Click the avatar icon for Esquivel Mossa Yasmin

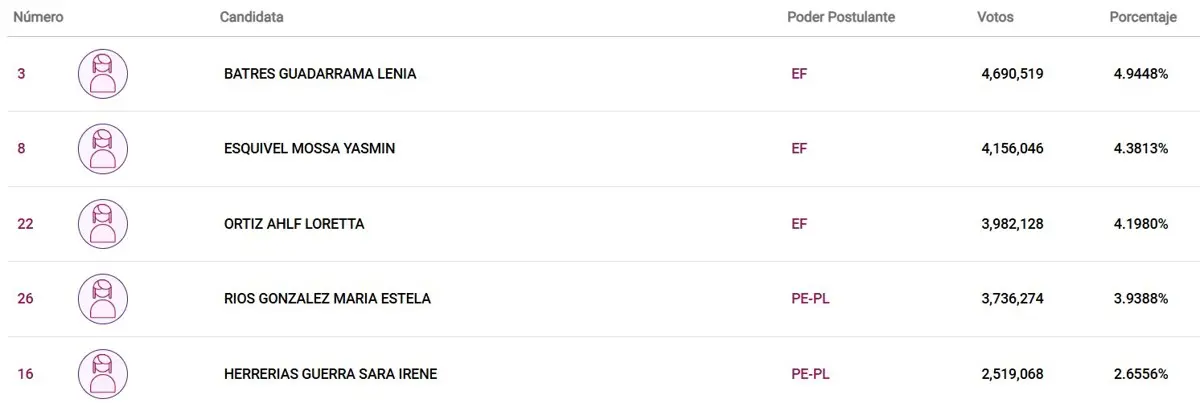[103, 149]
